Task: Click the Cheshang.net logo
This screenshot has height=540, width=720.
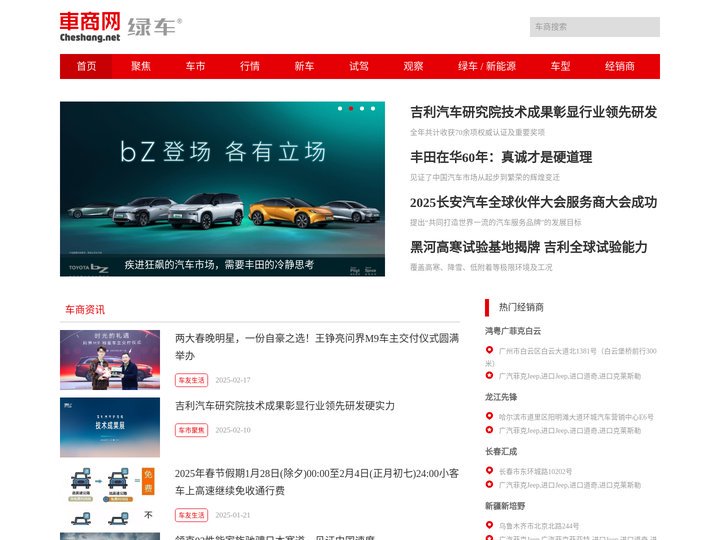Action: pyautogui.click(x=90, y=27)
